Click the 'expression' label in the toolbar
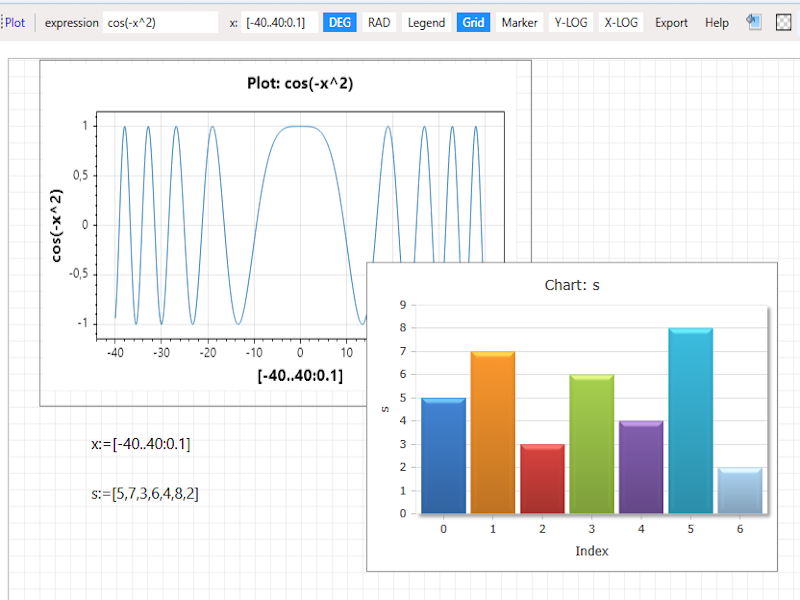This screenshot has width=800, height=600. point(71,22)
